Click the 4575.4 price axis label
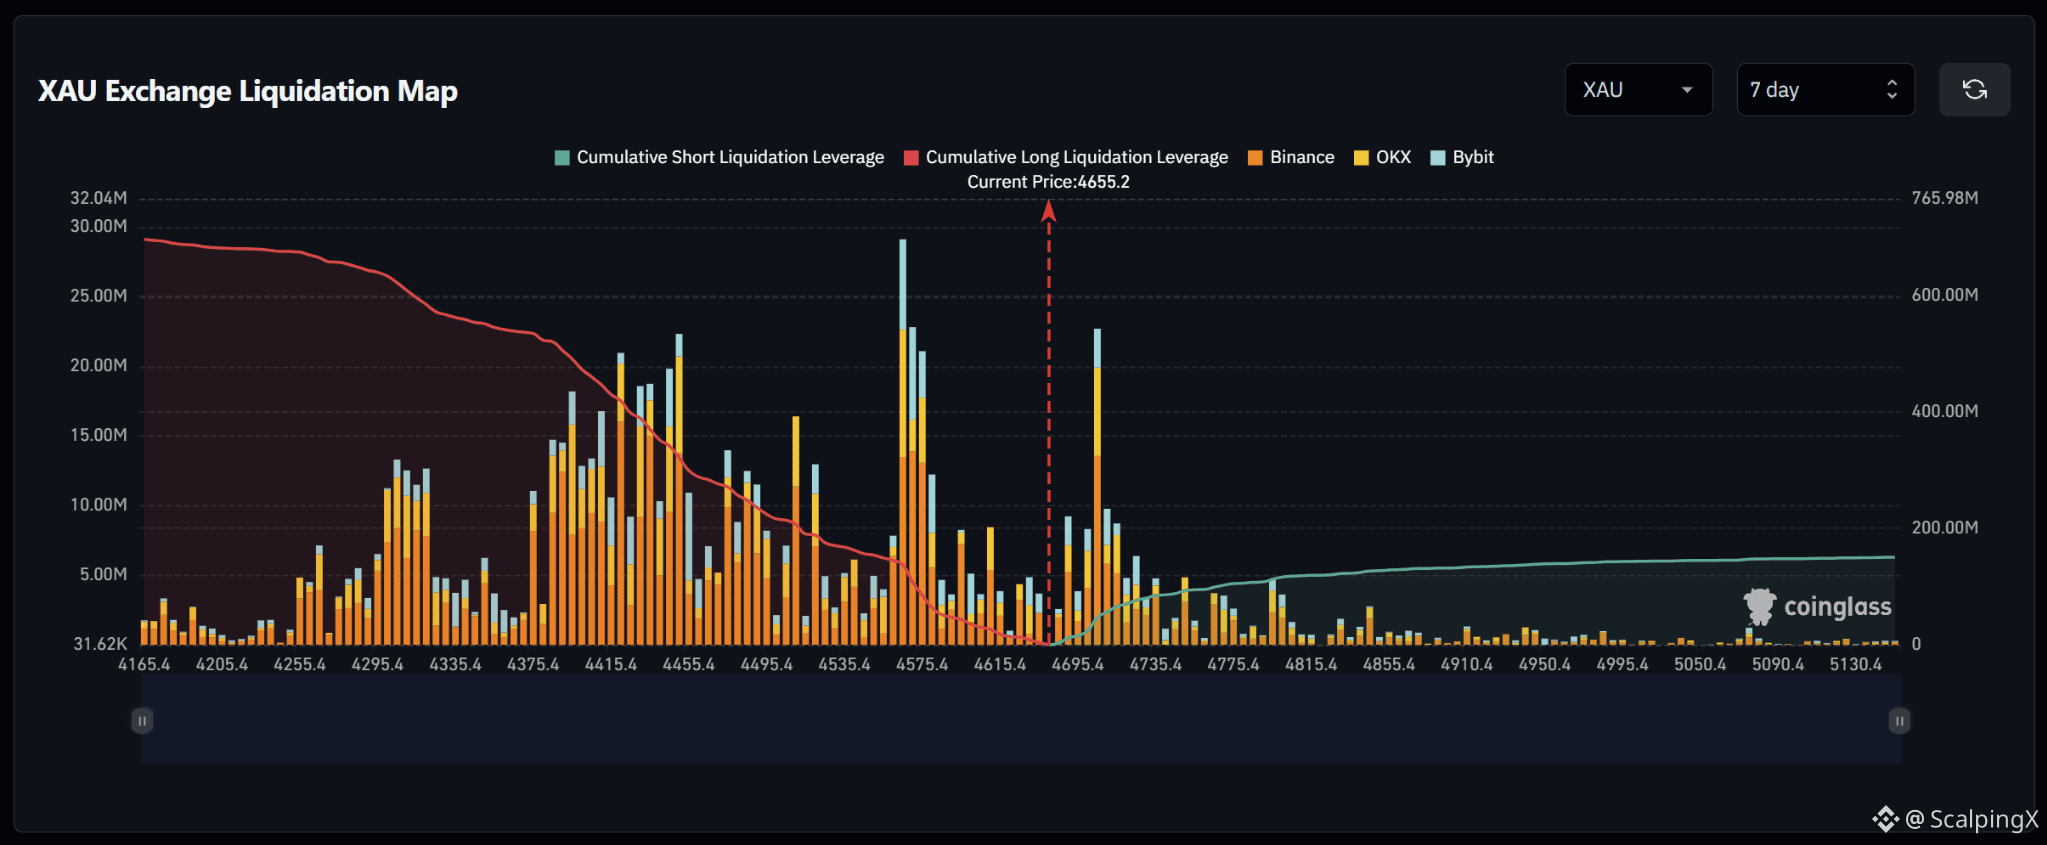2047x845 pixels. point(922,664)
